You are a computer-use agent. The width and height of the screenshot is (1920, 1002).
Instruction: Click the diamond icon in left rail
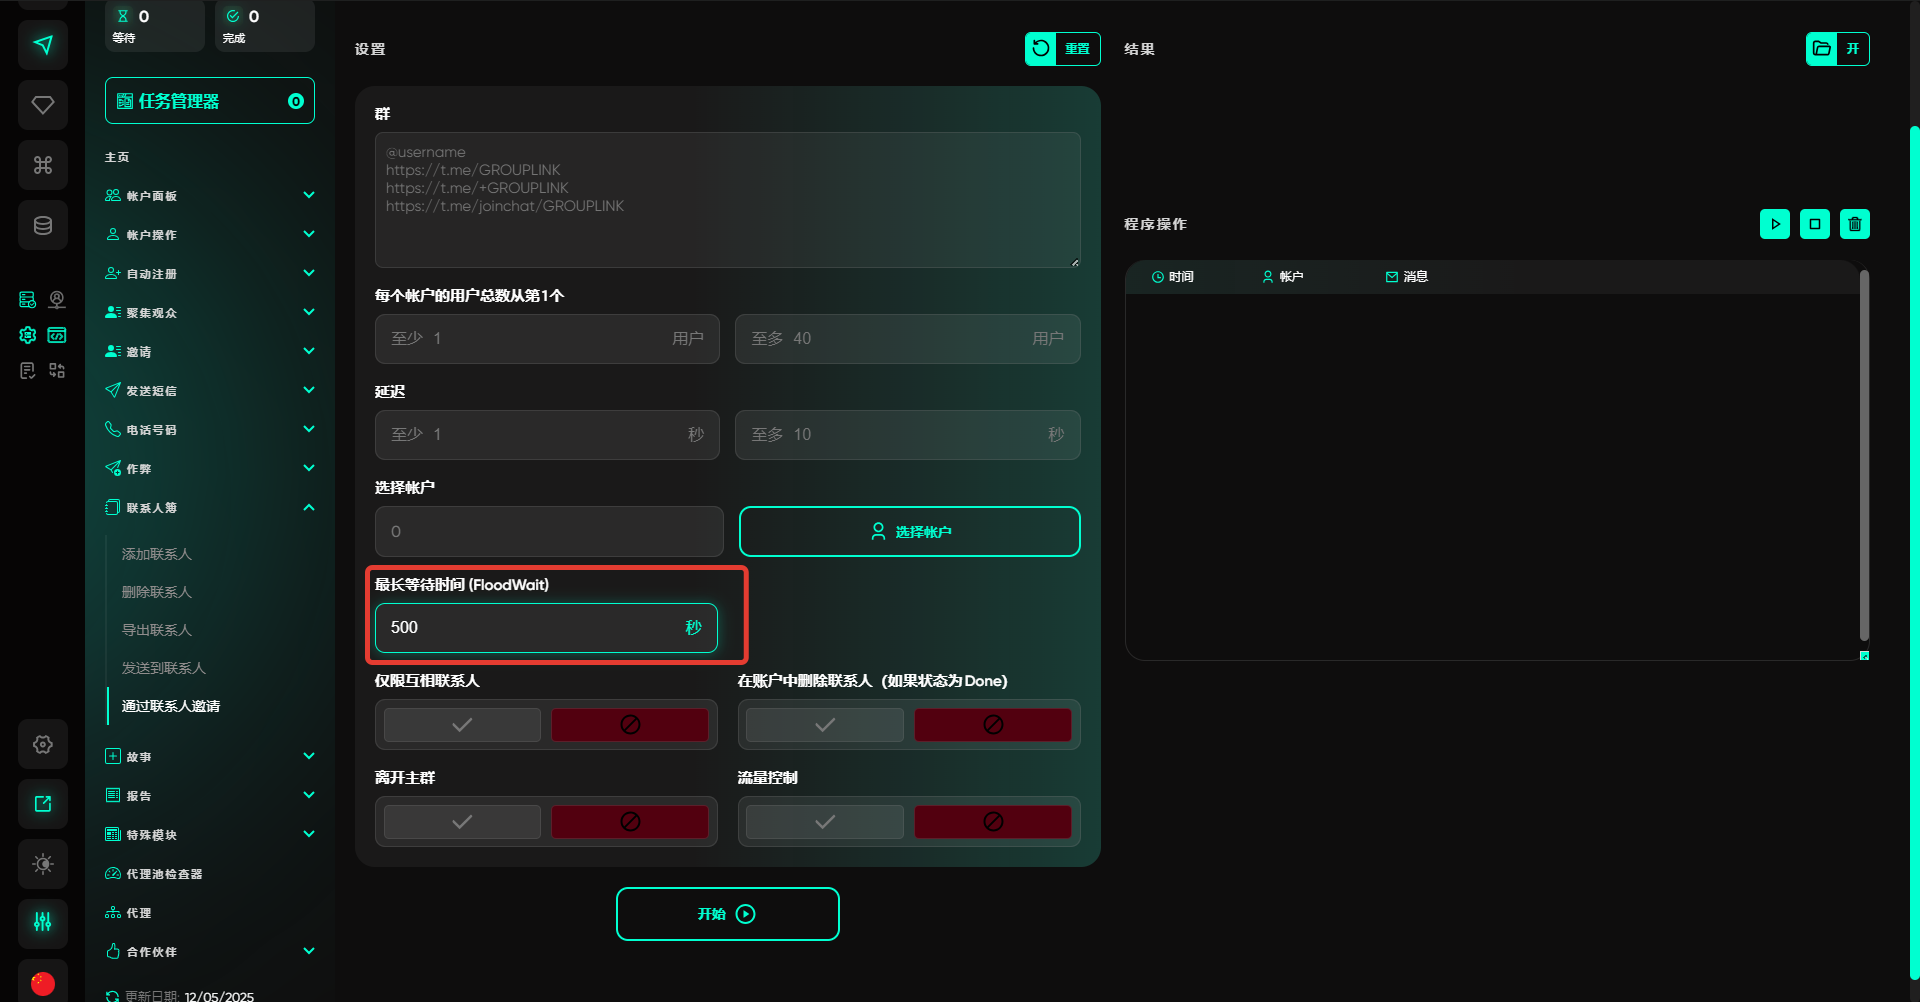pos(43,105)
